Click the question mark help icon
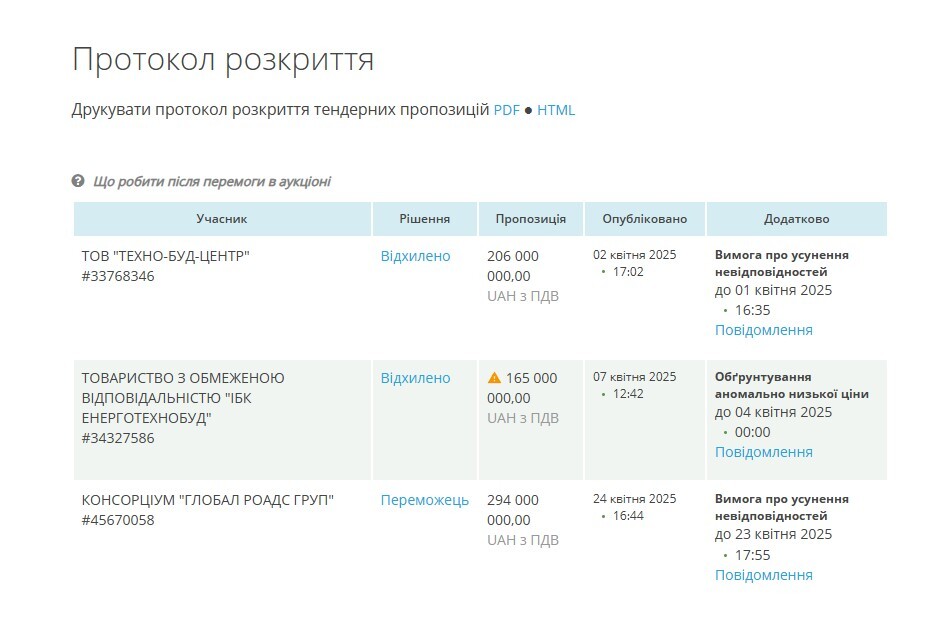Screen dimensions: 952x629 (x=78, y=181)
